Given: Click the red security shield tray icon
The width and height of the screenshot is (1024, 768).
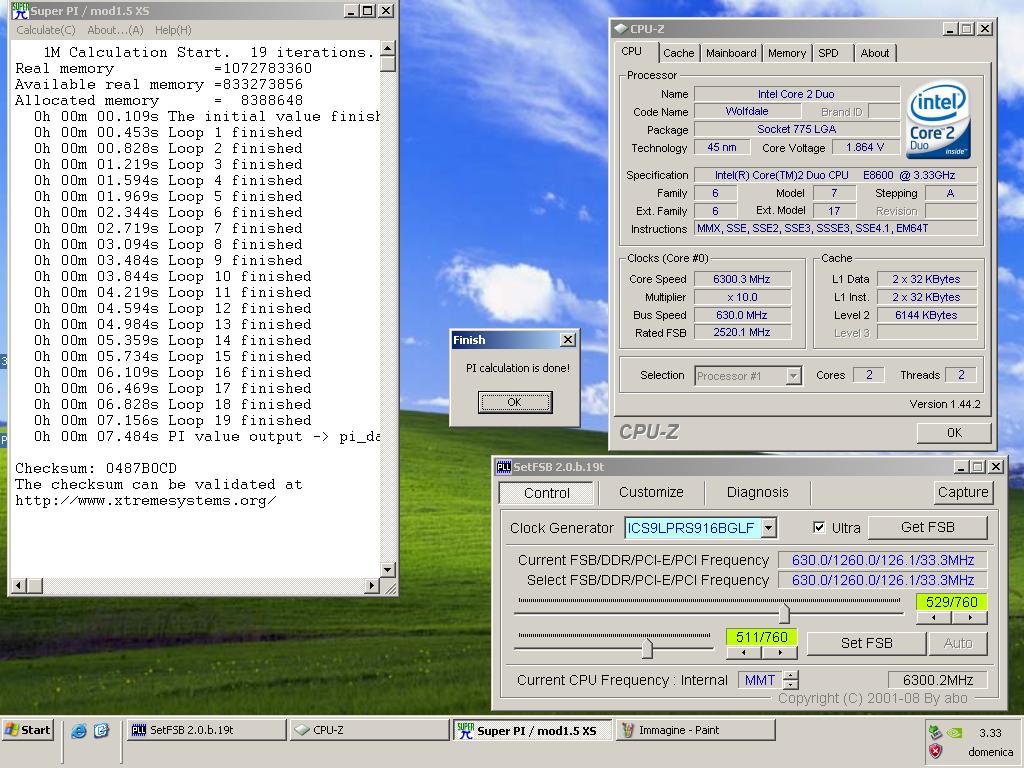Looking at the screenshot, I should pos(935,752).
